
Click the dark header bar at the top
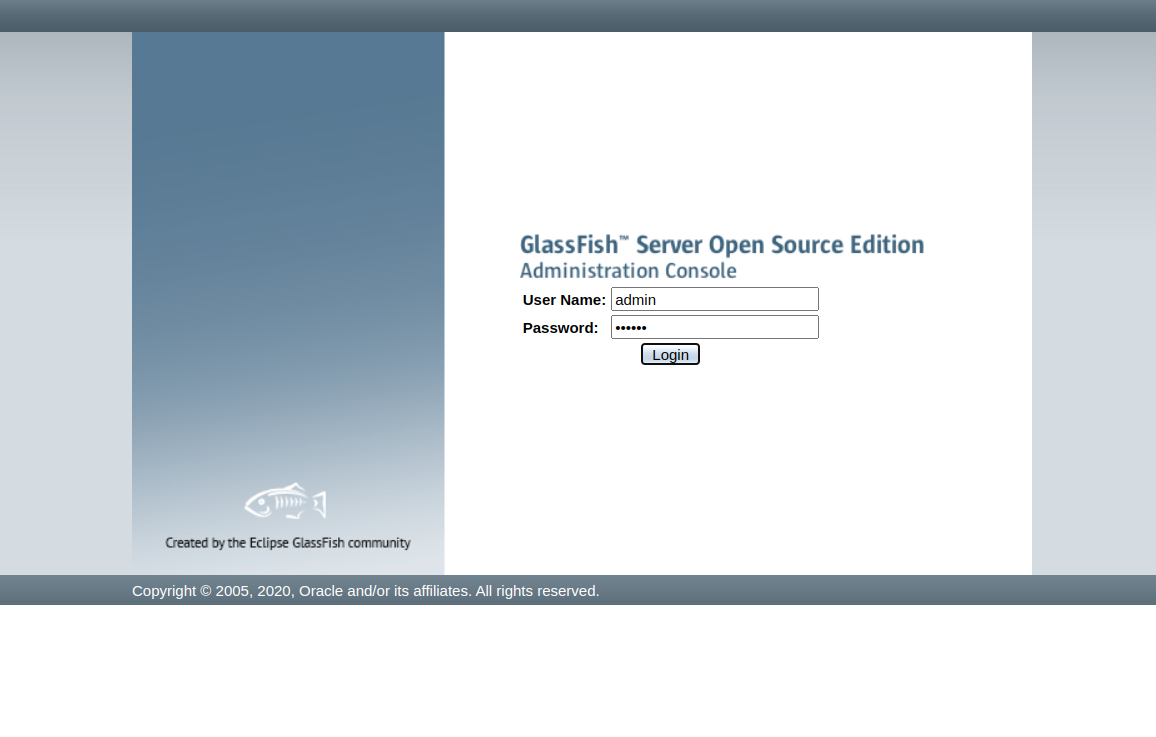(578, 15)
